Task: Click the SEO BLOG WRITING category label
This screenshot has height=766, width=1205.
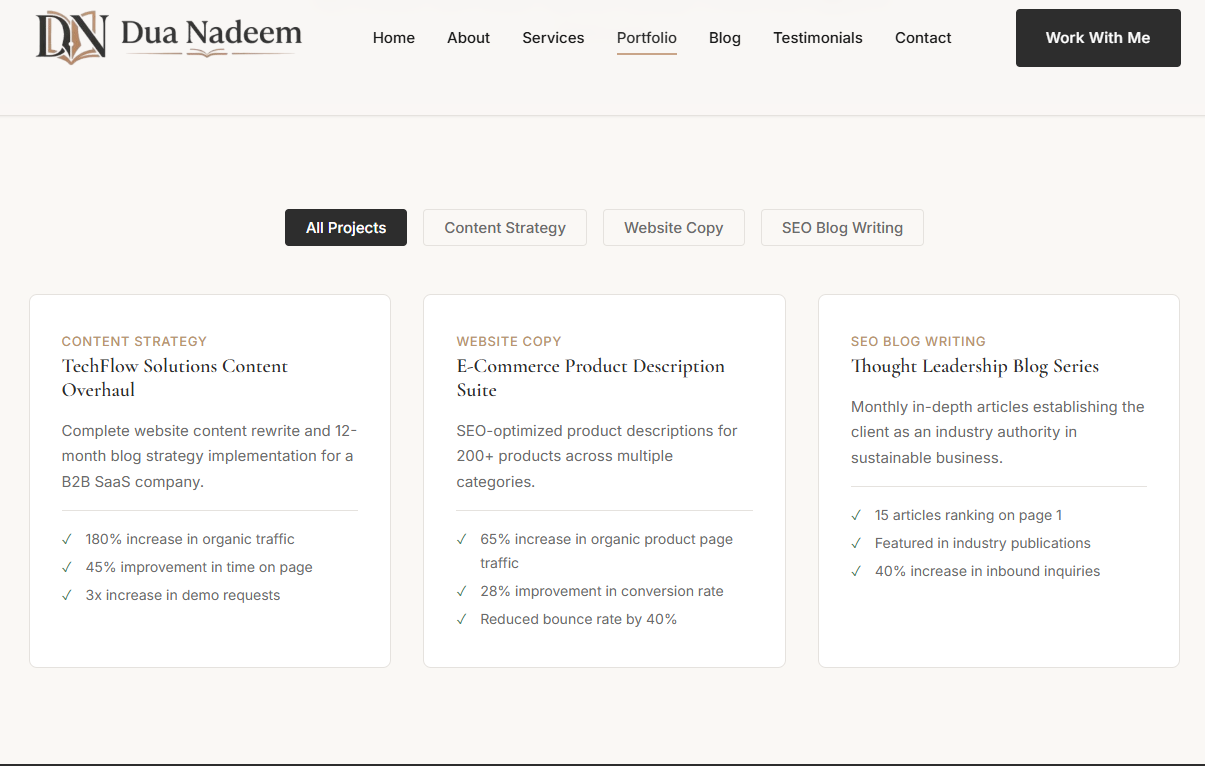Action: [918, 341]
